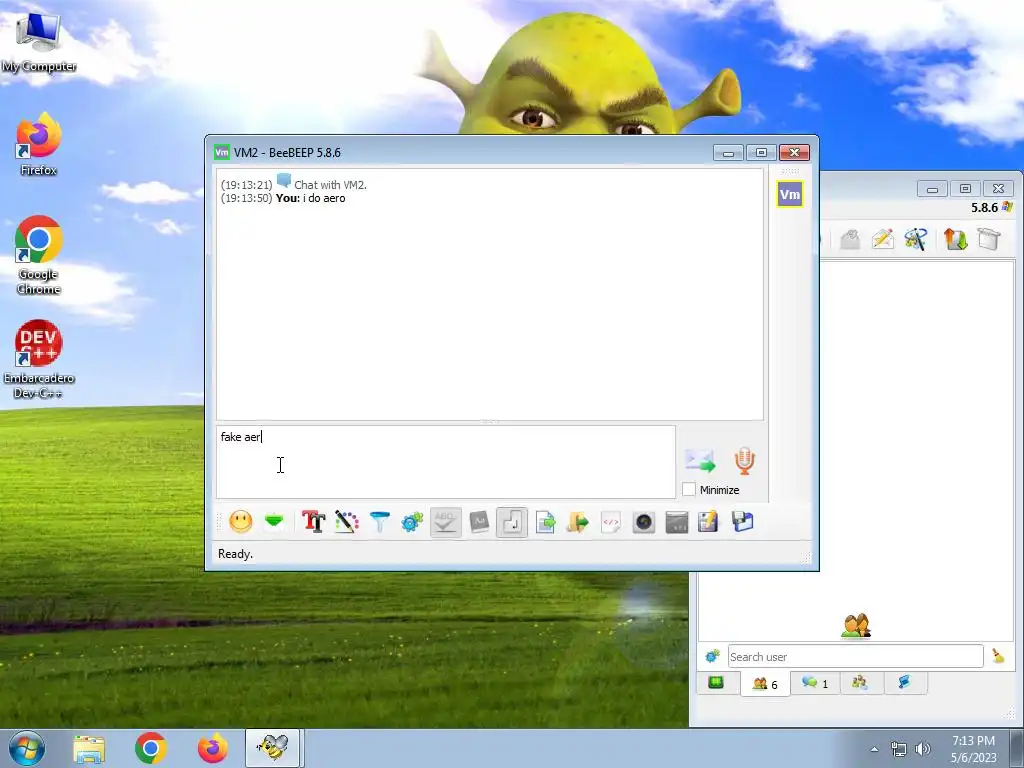The image size is (1024, 768).
Task: Click the green down-arrow emoticon menu icon
Action: coord(274,522)
